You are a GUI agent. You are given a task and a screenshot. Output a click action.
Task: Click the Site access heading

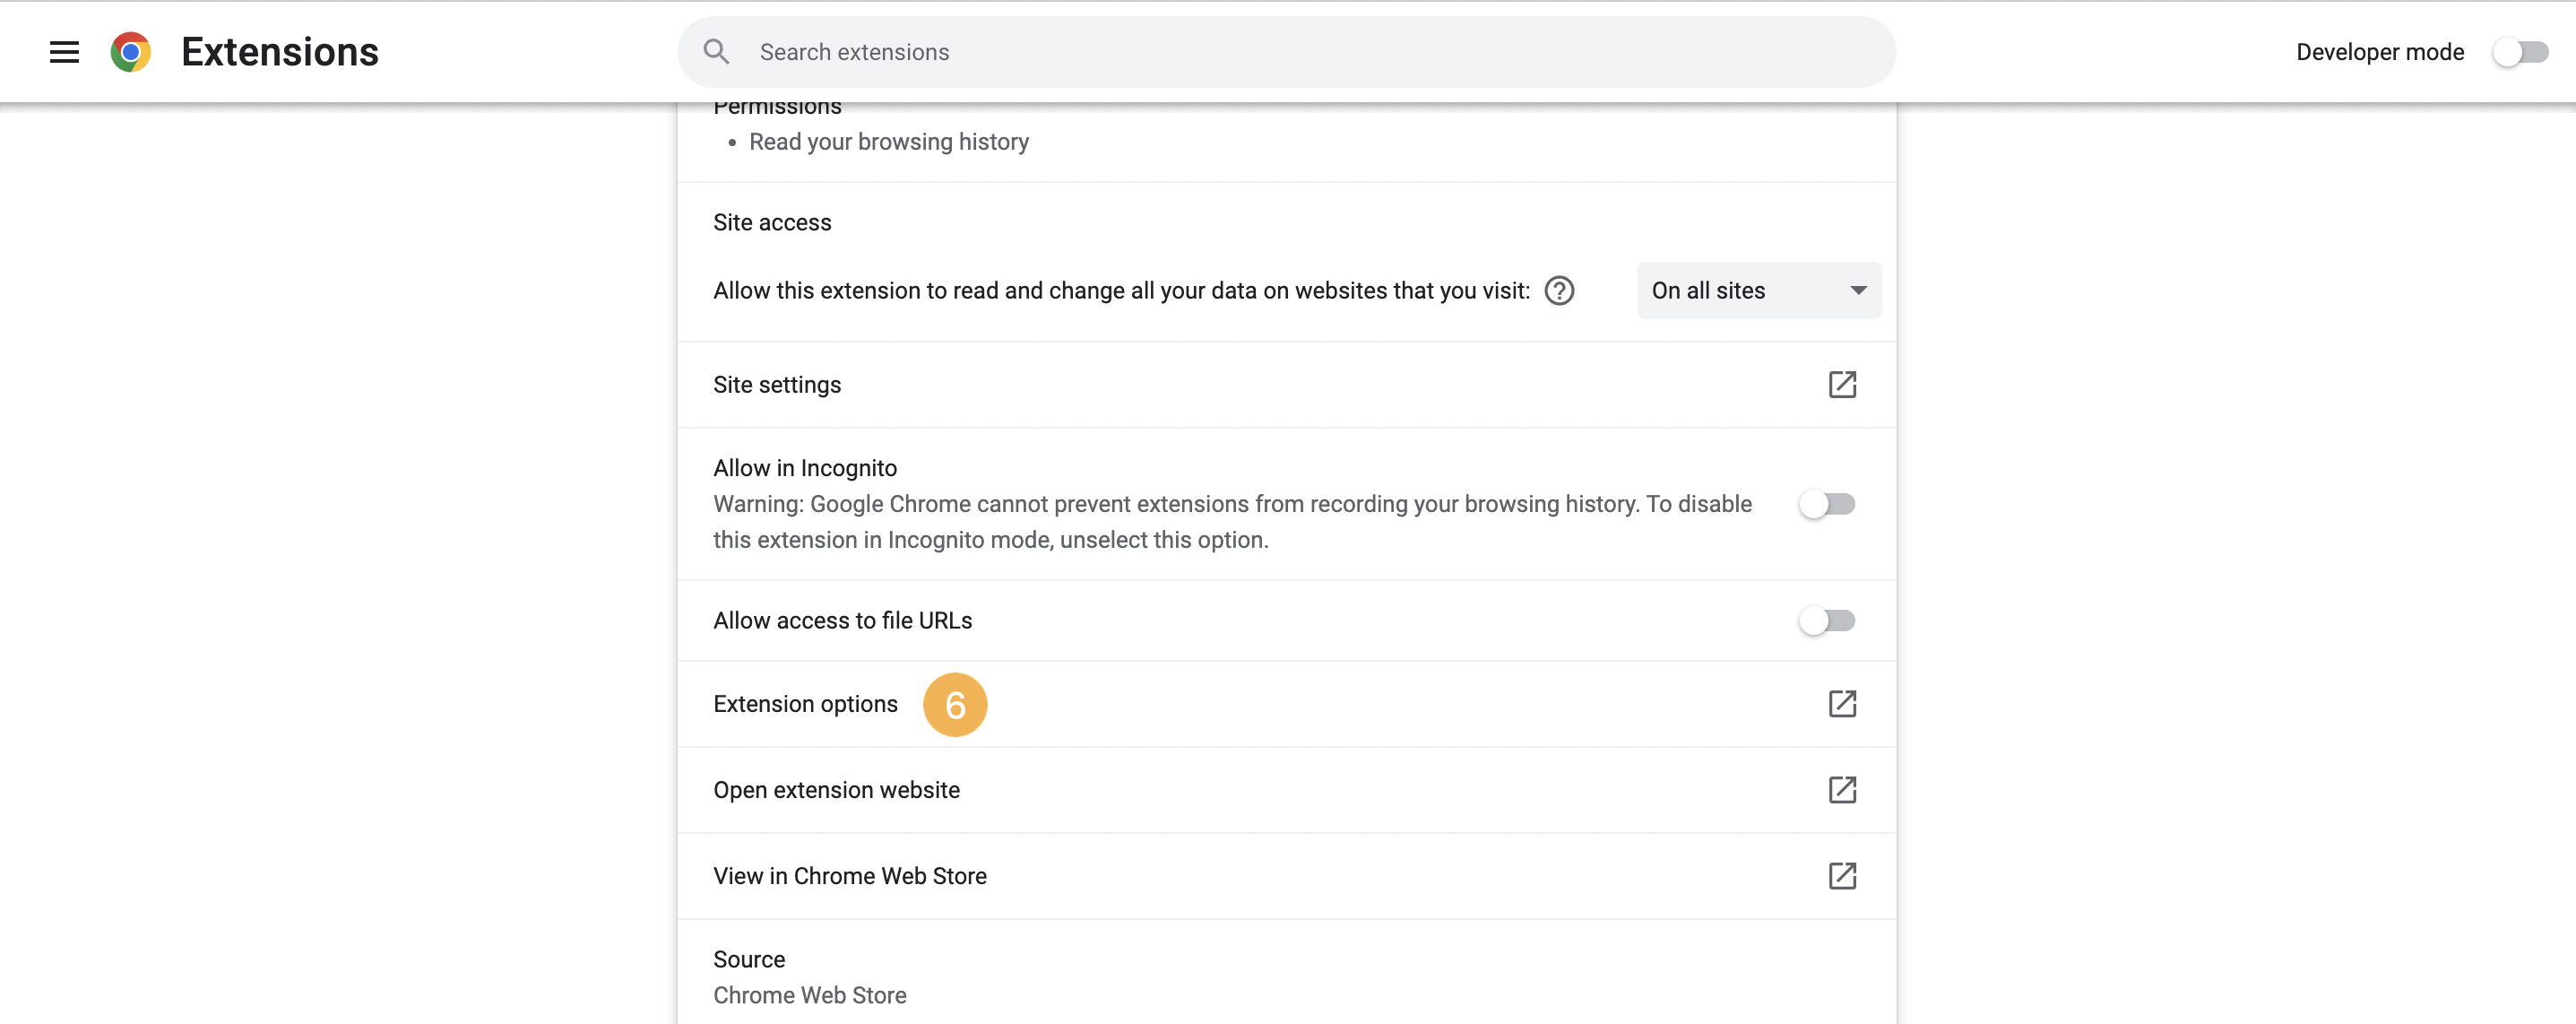(x=772, y=223)
